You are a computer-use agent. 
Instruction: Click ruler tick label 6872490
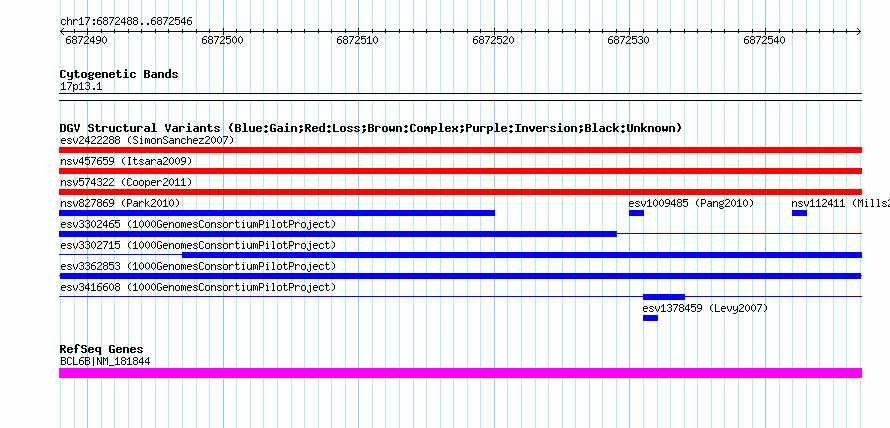pyautogui.click(x=86, y=40)
